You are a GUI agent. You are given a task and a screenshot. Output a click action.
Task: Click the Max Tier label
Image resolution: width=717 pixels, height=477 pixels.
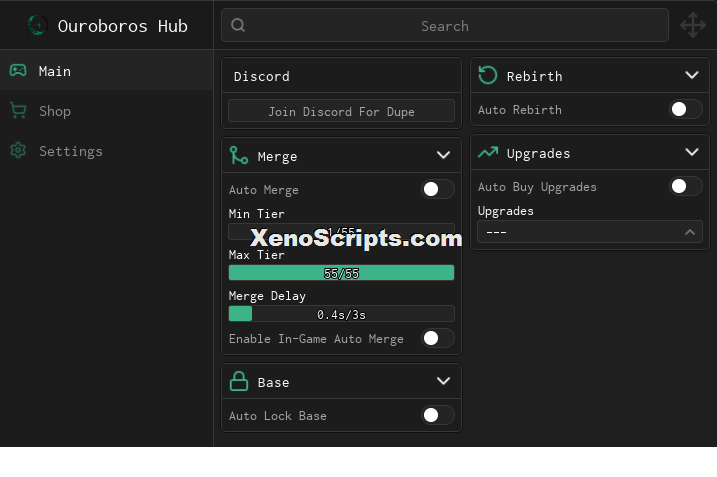point(257,255)
